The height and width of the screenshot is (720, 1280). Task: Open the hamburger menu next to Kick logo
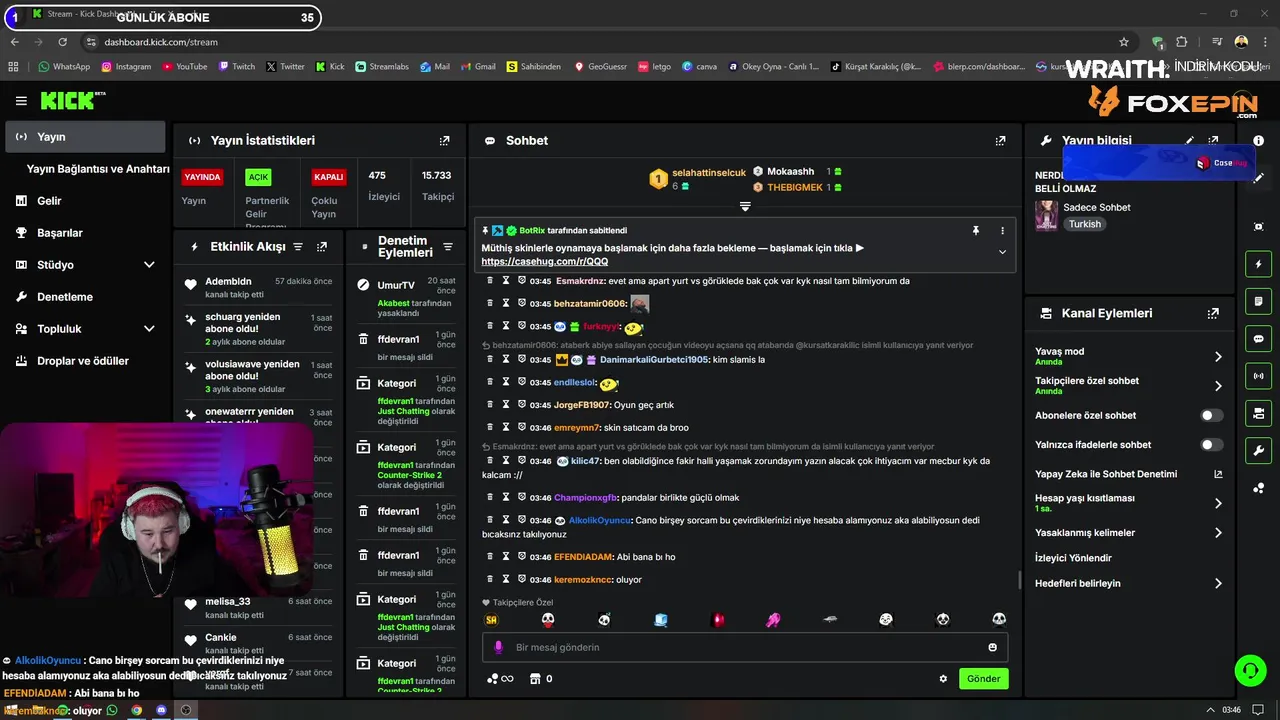coord(21,101)
